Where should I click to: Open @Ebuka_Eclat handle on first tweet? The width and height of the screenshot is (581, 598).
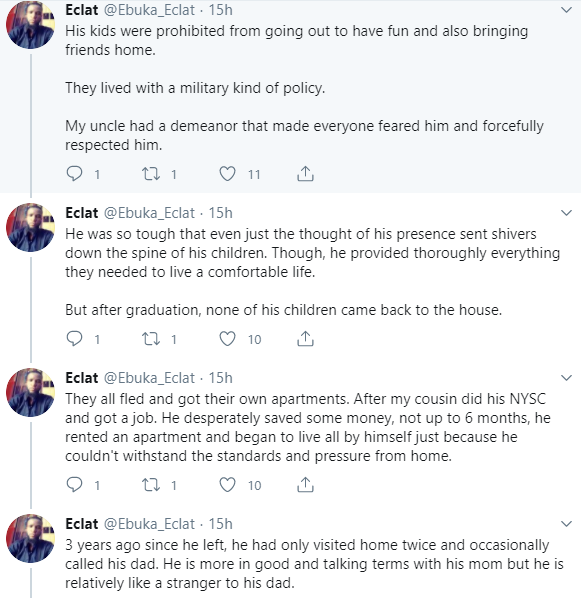(150, 10)
